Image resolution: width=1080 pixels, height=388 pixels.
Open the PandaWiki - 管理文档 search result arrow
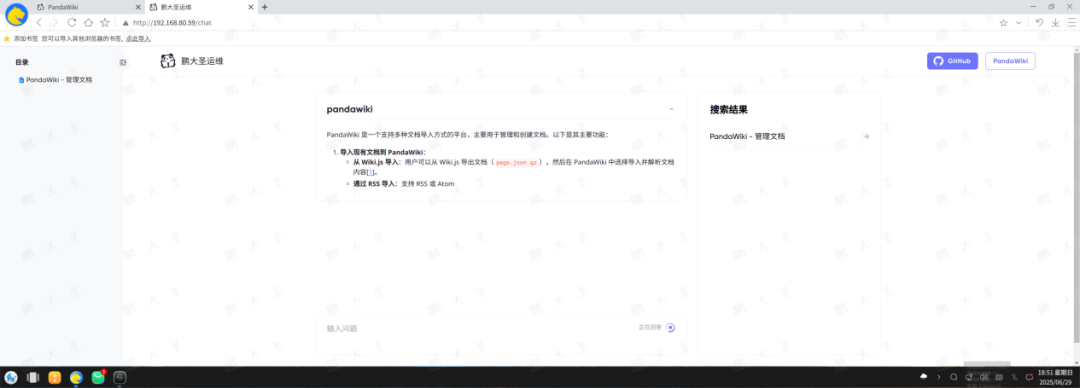pyautogui.click(x=866, y=136)
